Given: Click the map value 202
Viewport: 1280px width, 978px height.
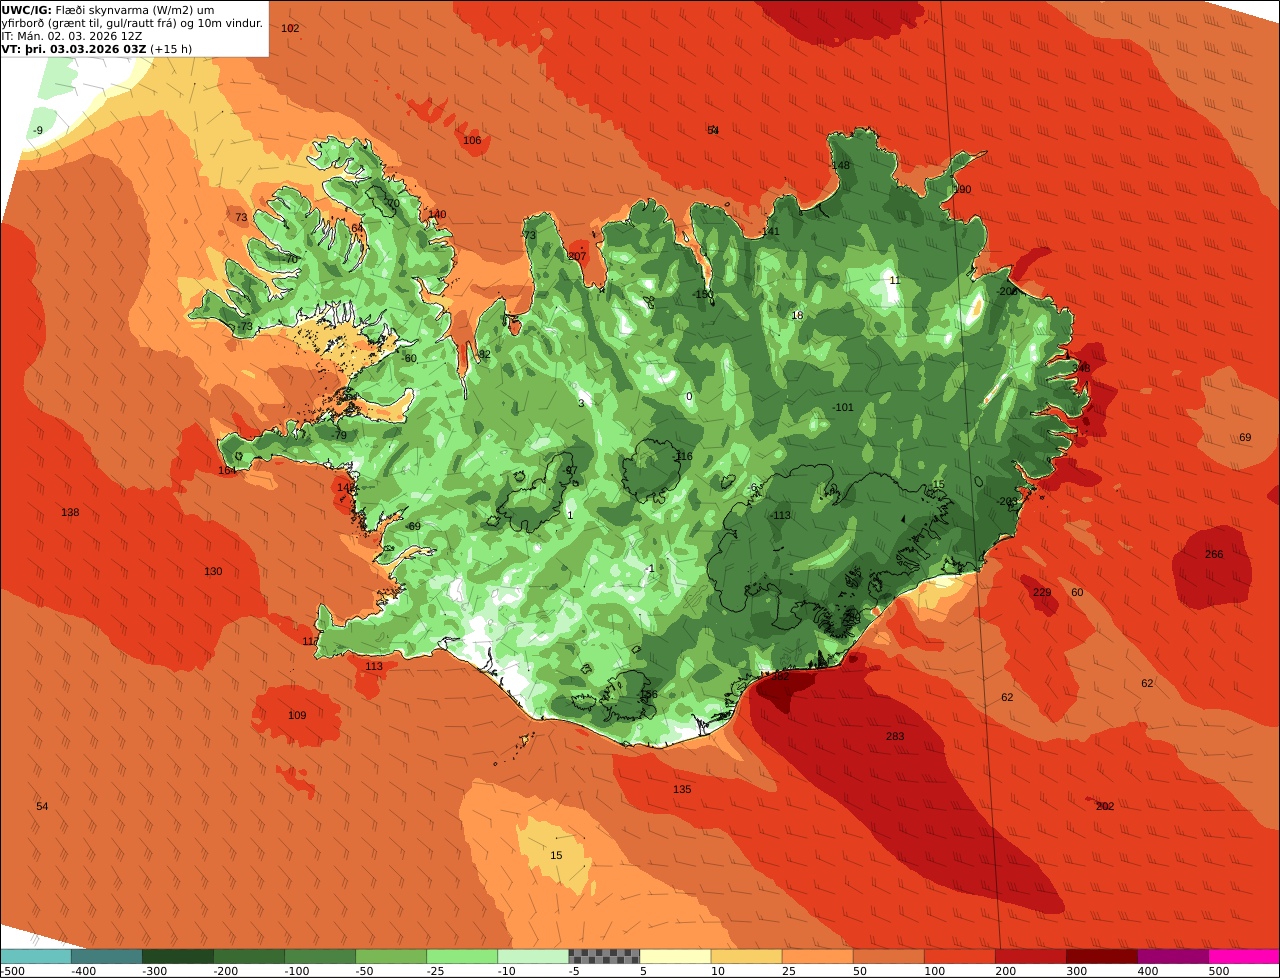Looking at the screenshot, I should (x=1105, y=806).
